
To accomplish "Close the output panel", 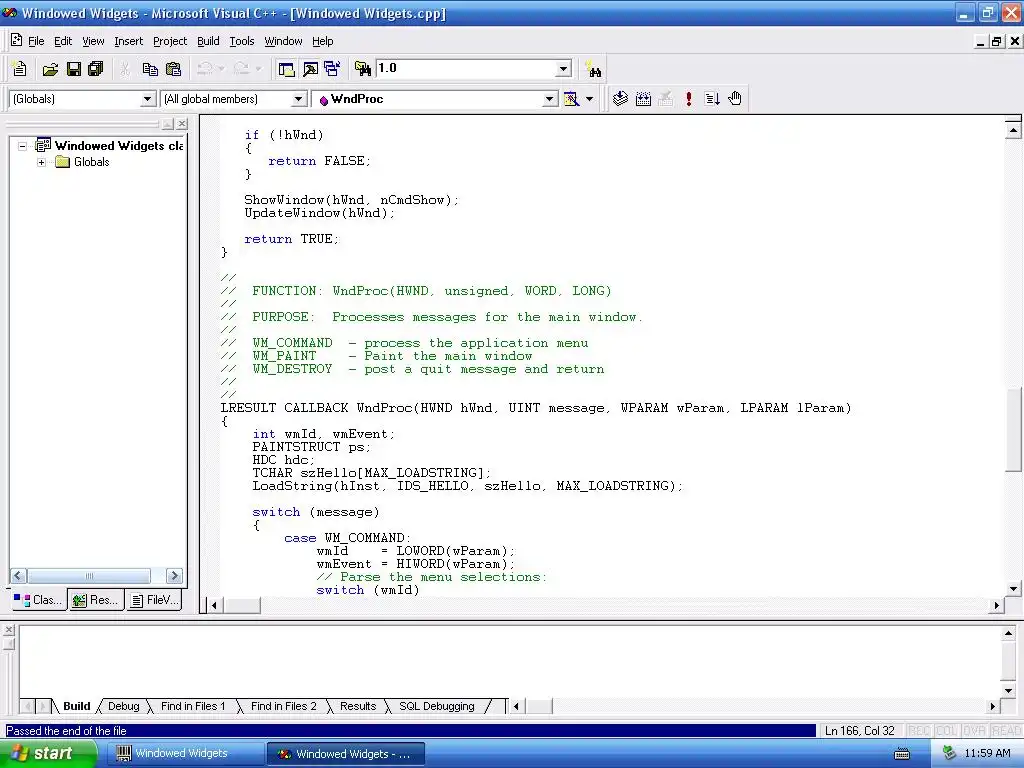I will pyautogui.click(x=8, y=630).
